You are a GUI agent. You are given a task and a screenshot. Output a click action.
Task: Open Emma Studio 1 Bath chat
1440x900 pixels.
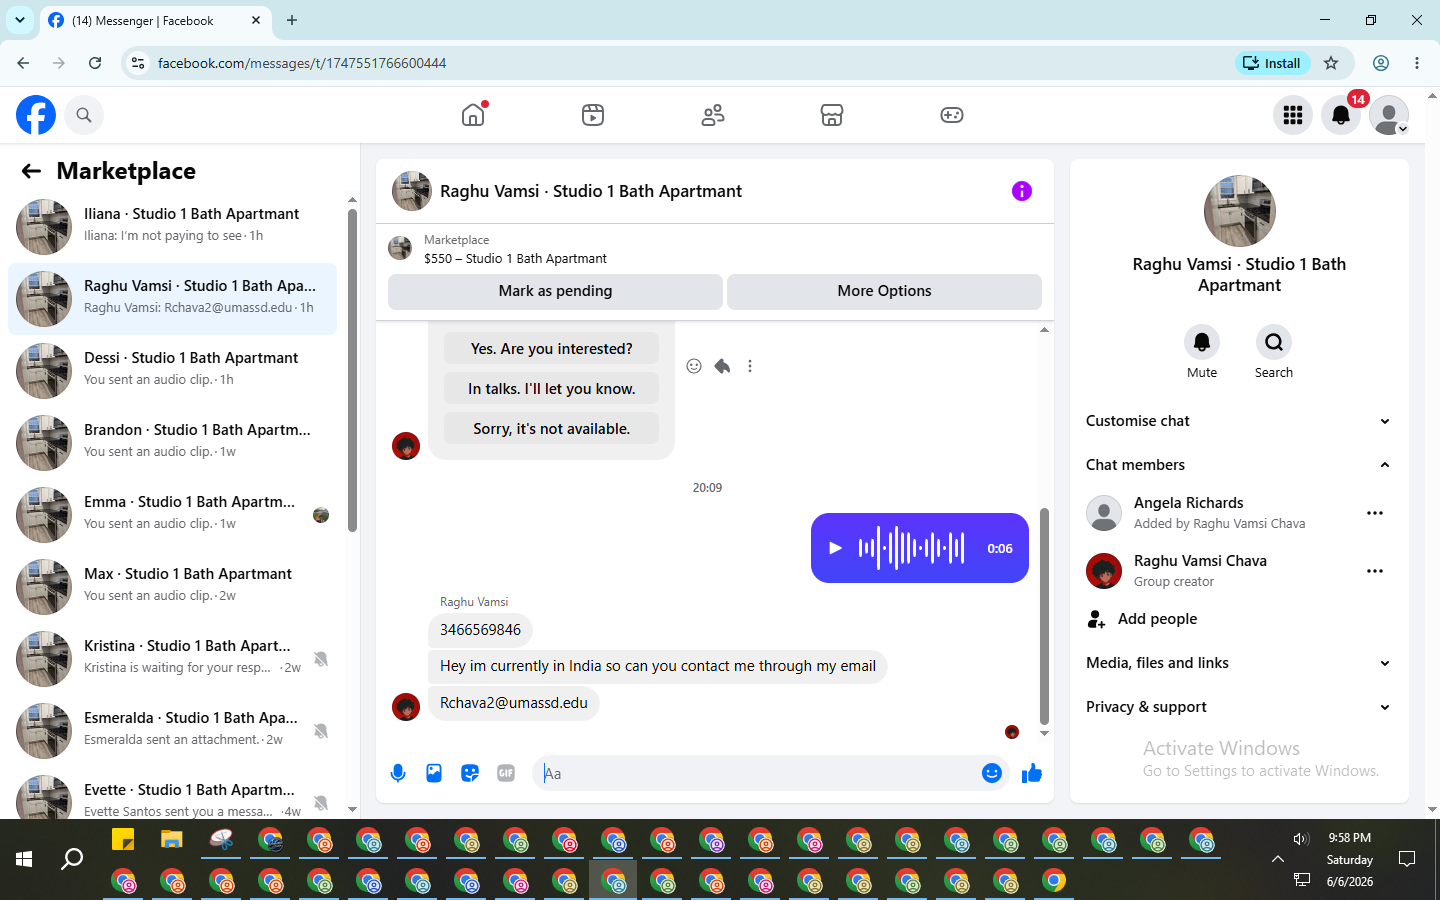[x=172, y=515]
